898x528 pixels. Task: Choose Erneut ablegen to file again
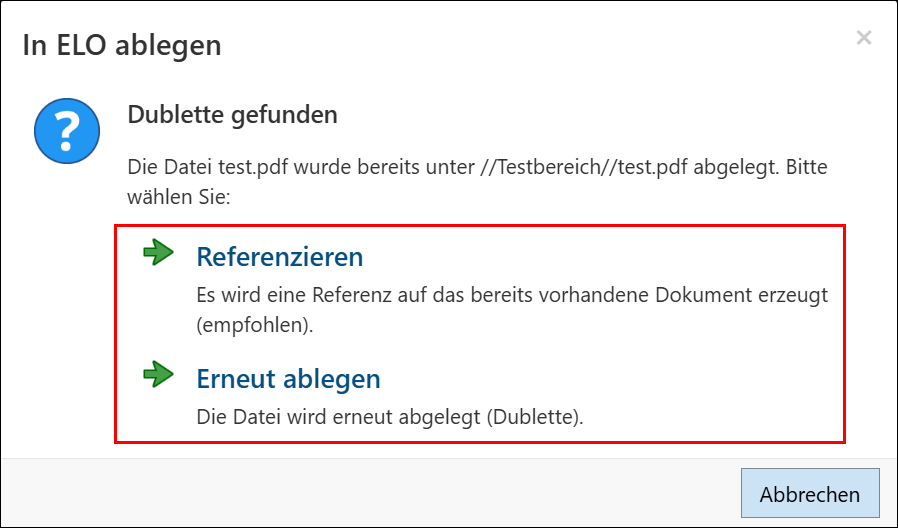[x=288, y=379]
